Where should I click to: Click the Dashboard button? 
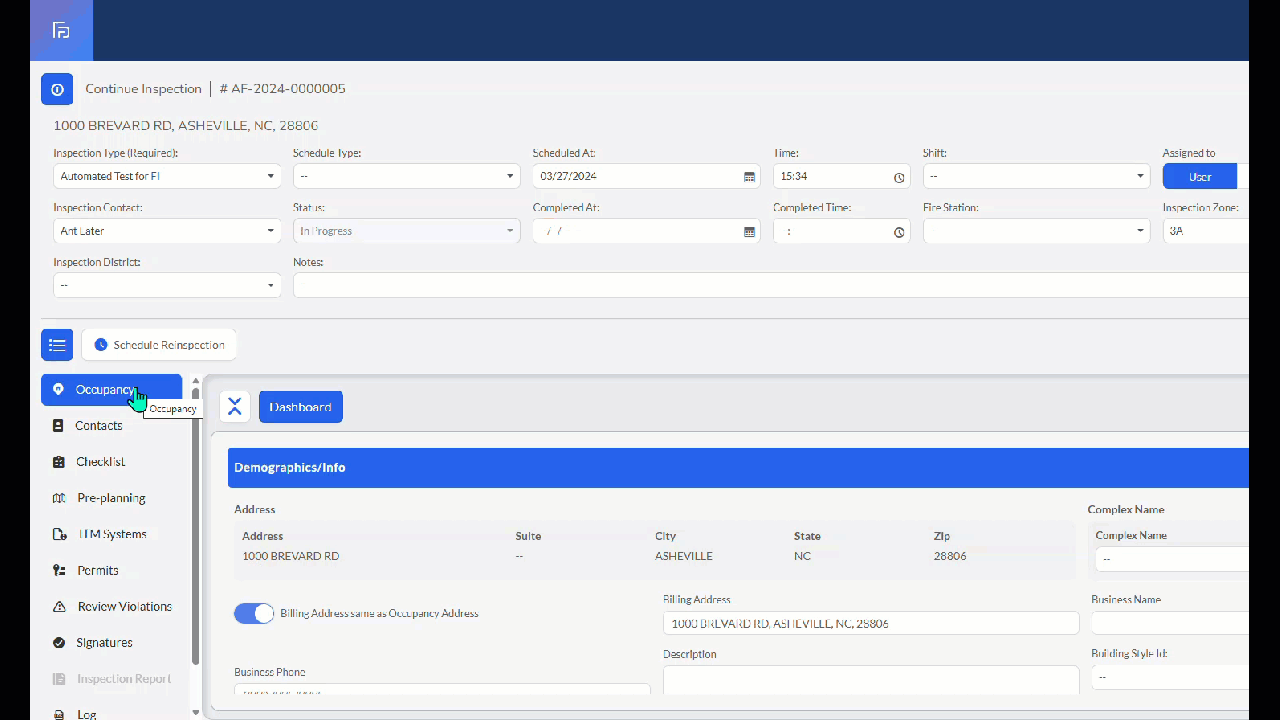(x=301, y=407)
